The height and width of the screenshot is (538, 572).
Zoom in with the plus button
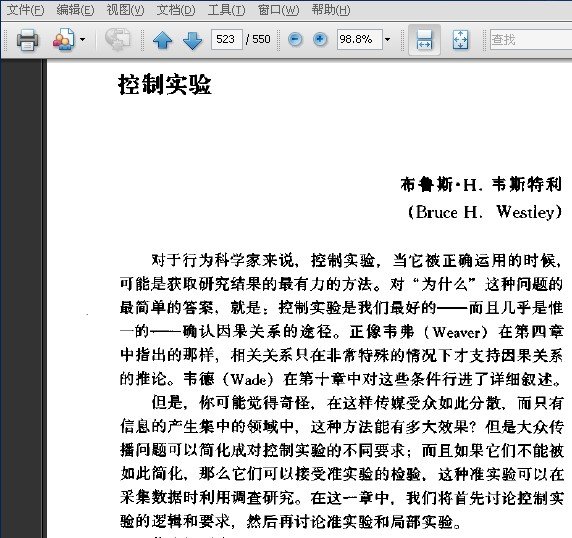pyautogui.click(x=320, y=39)
